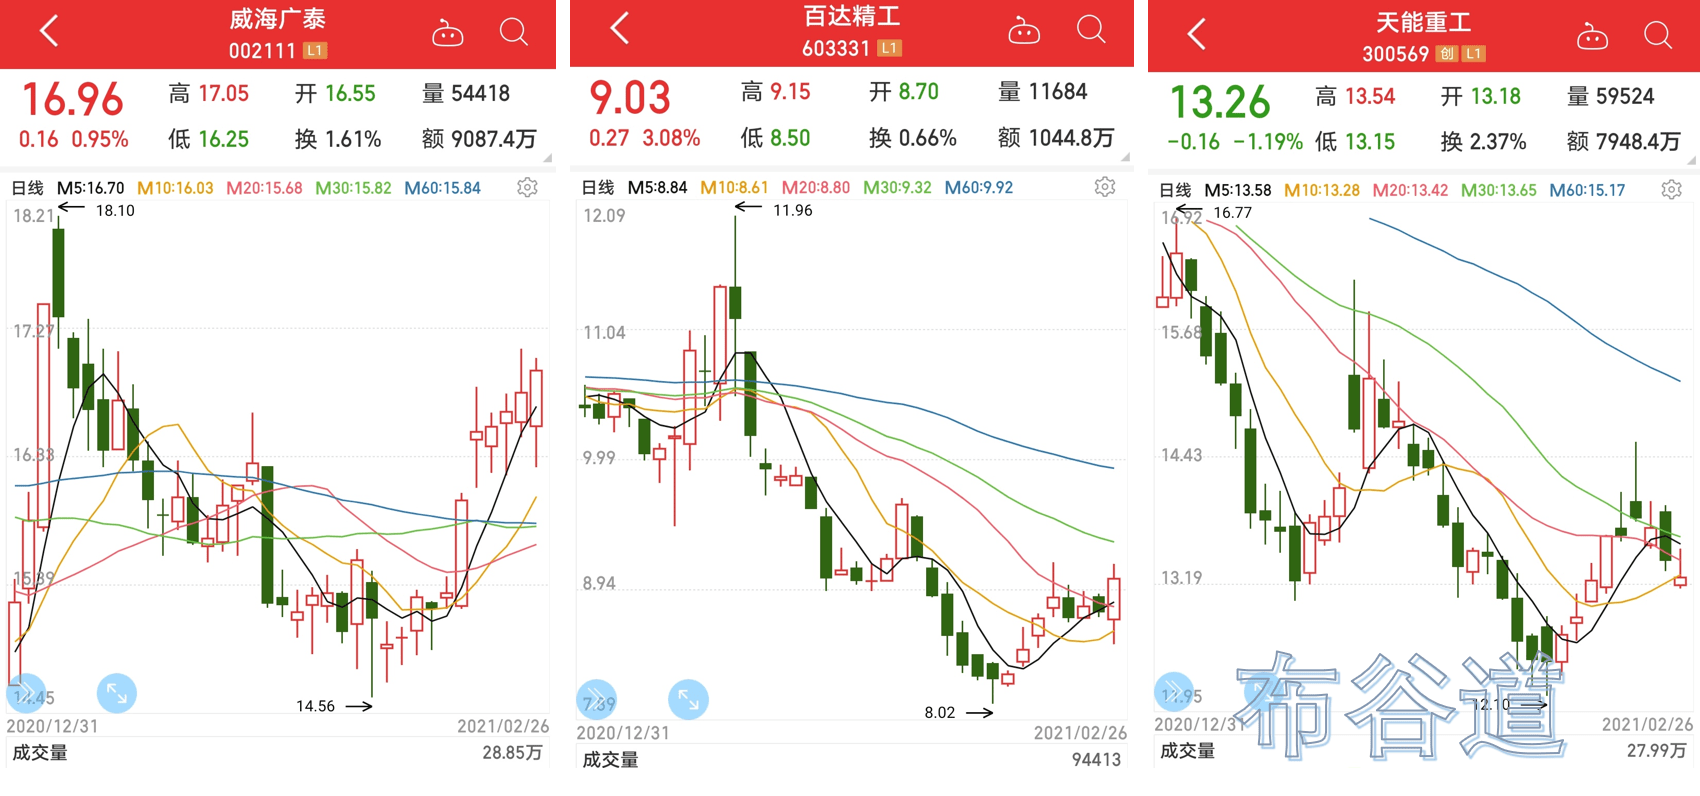Tap M5:16.70 moving average label

click(x=91, y=188)
